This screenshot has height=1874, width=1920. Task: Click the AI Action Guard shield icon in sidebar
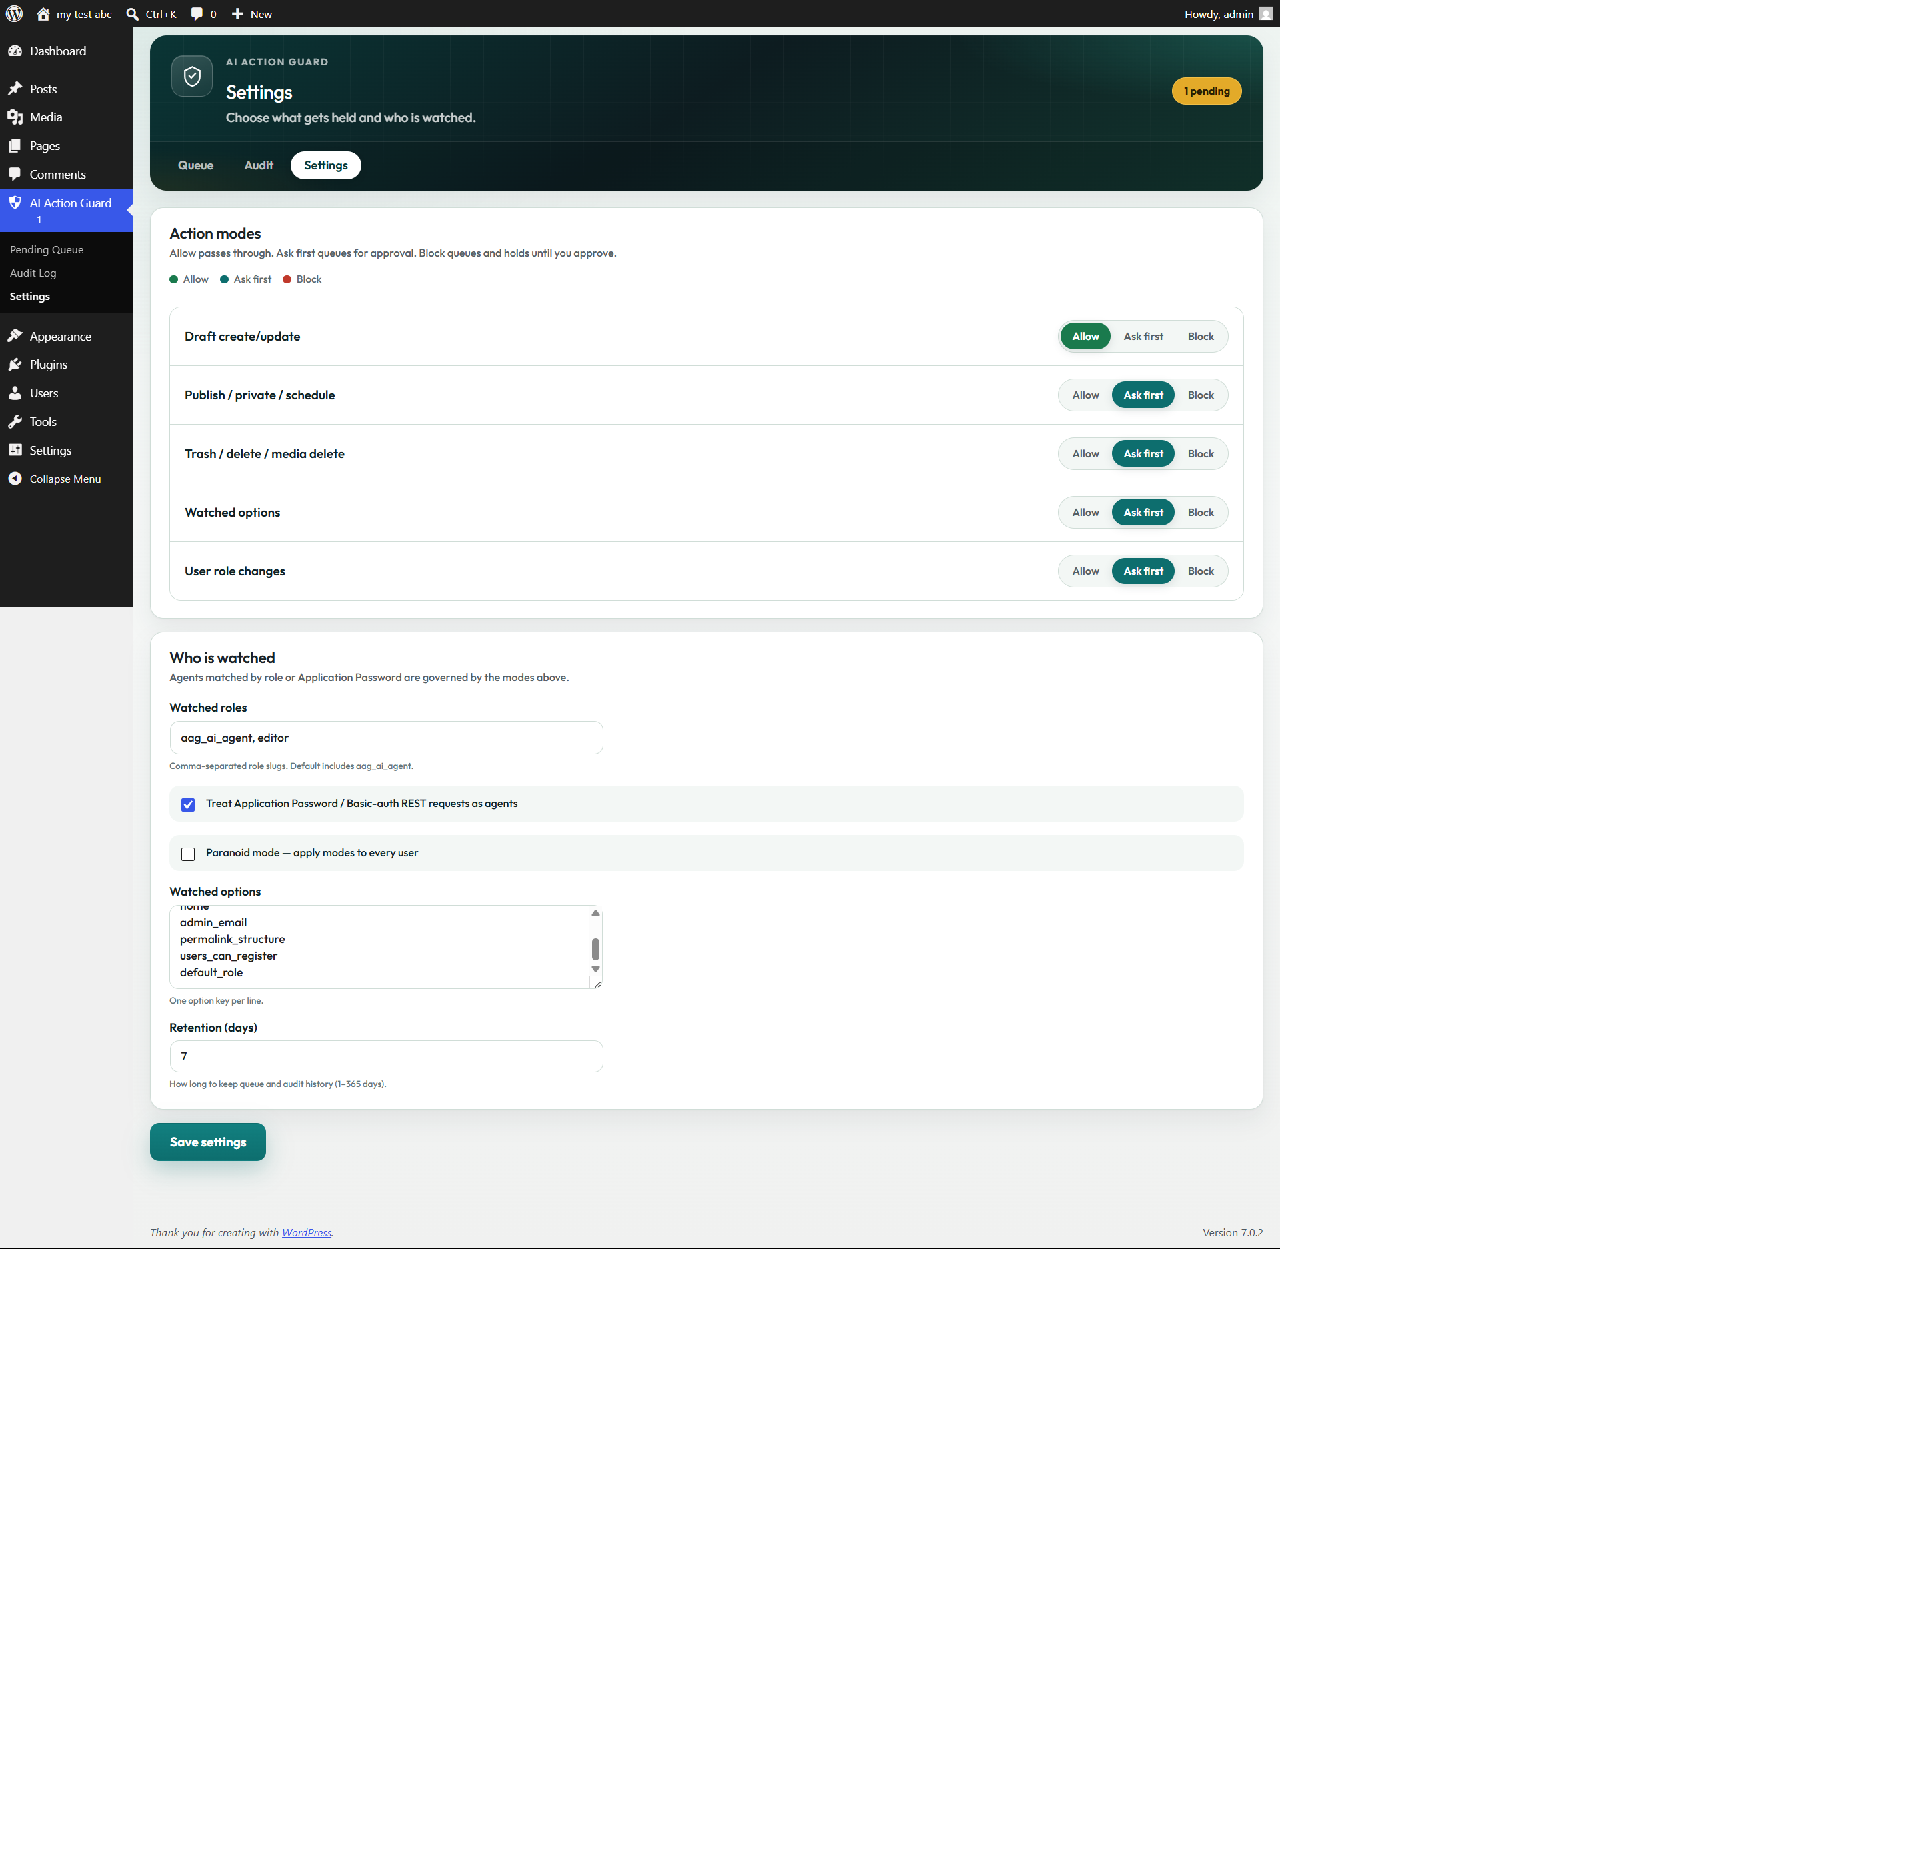pos(15,203)
